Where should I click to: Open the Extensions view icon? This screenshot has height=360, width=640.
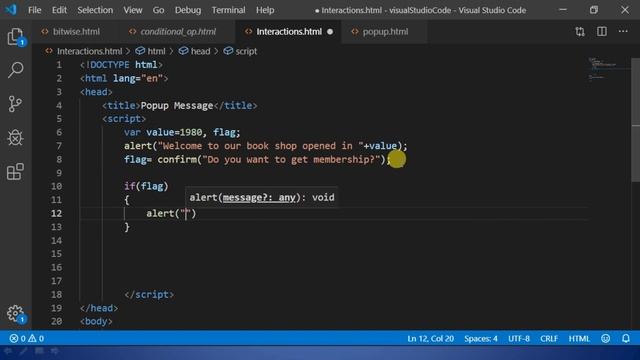click(16, 171)
